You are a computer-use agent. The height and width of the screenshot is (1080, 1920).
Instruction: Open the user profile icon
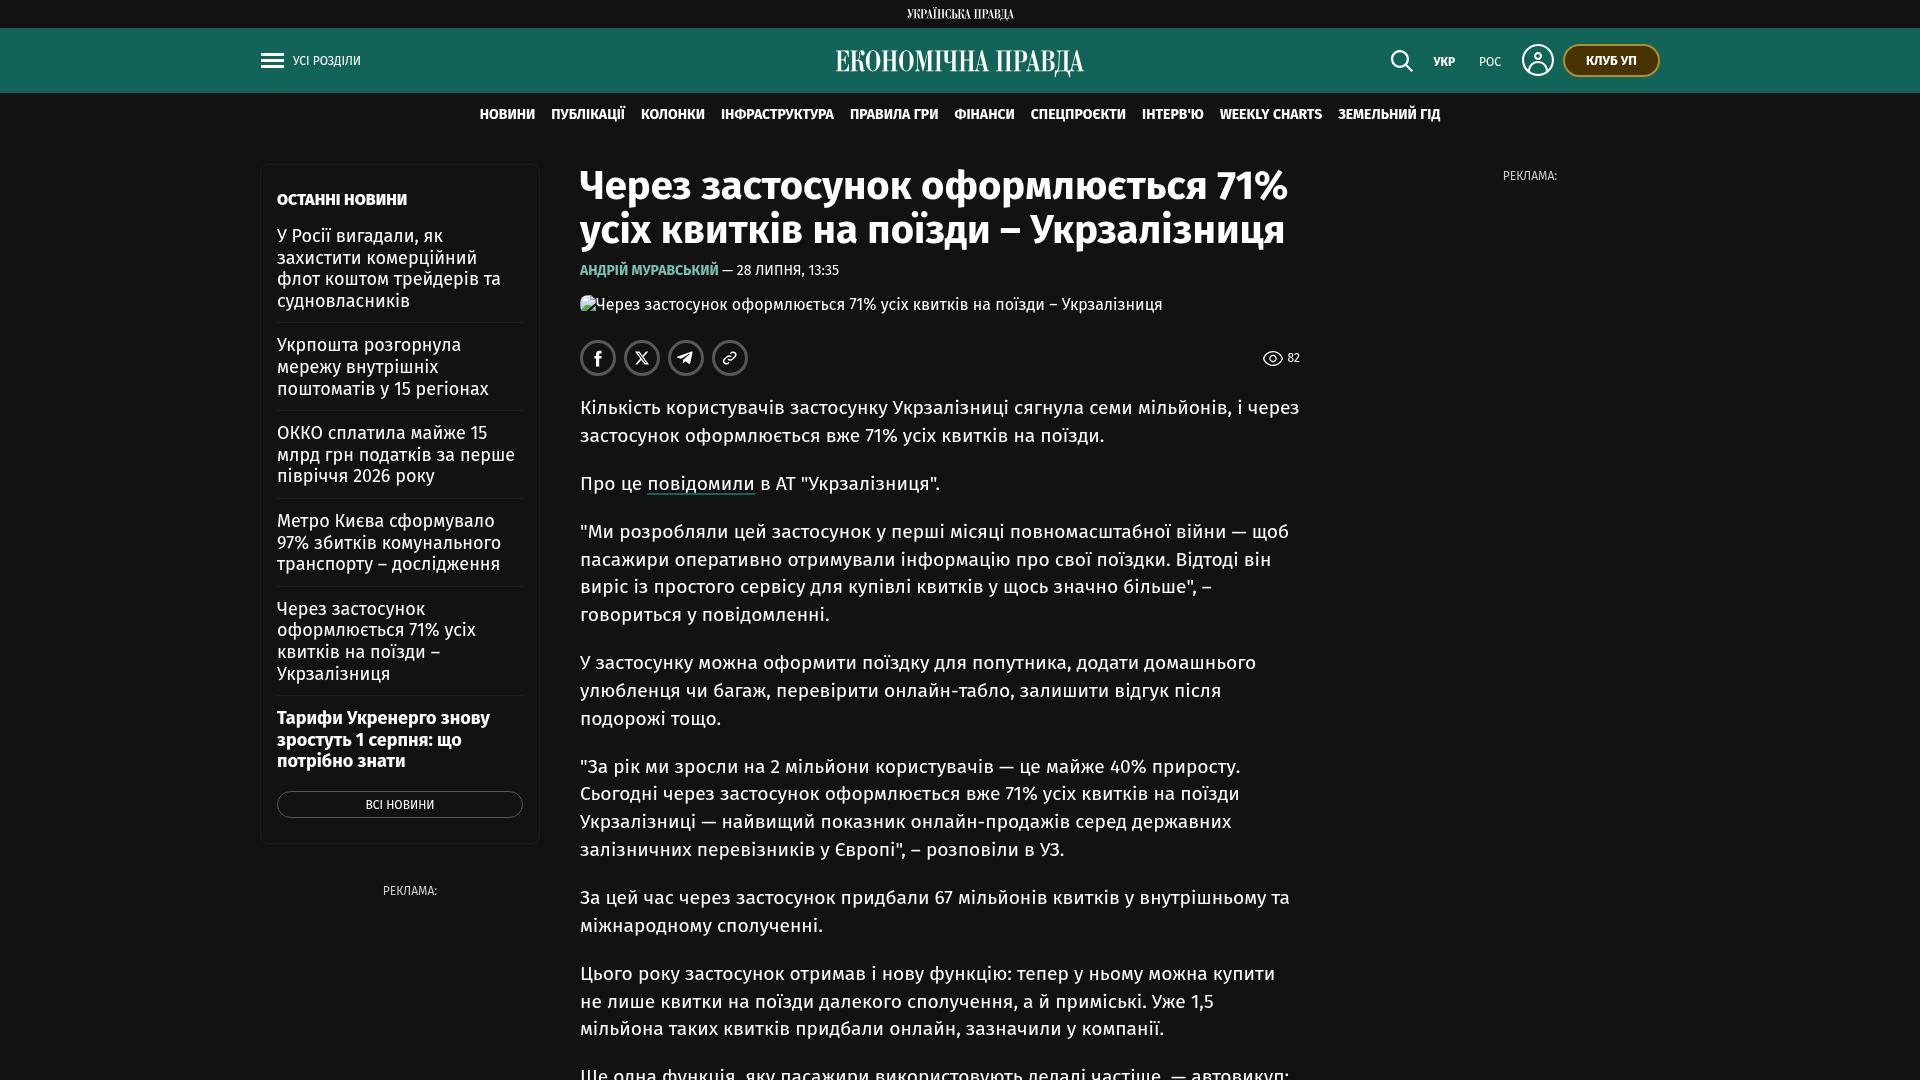(1538, 60)
